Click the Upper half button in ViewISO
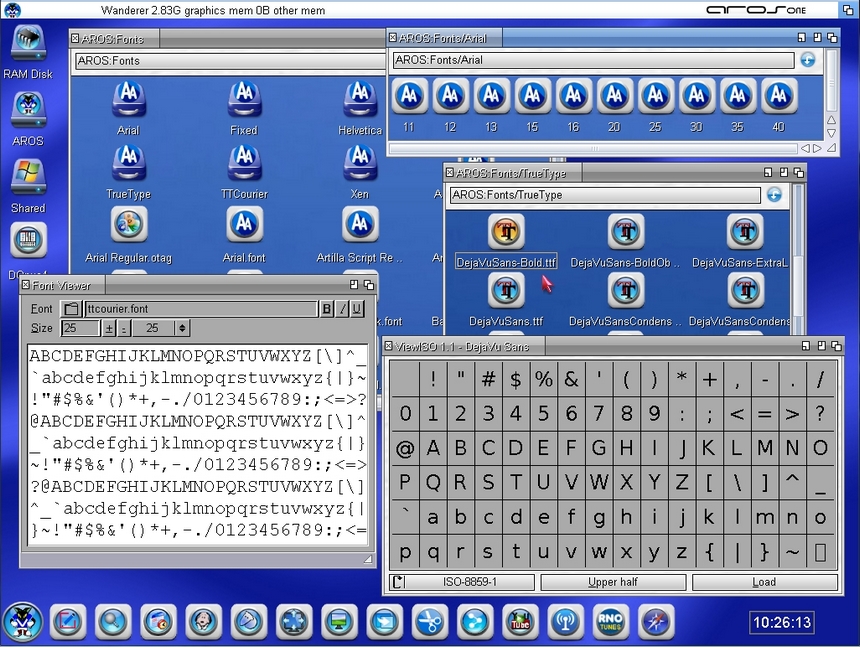 [x=614, y=582]
